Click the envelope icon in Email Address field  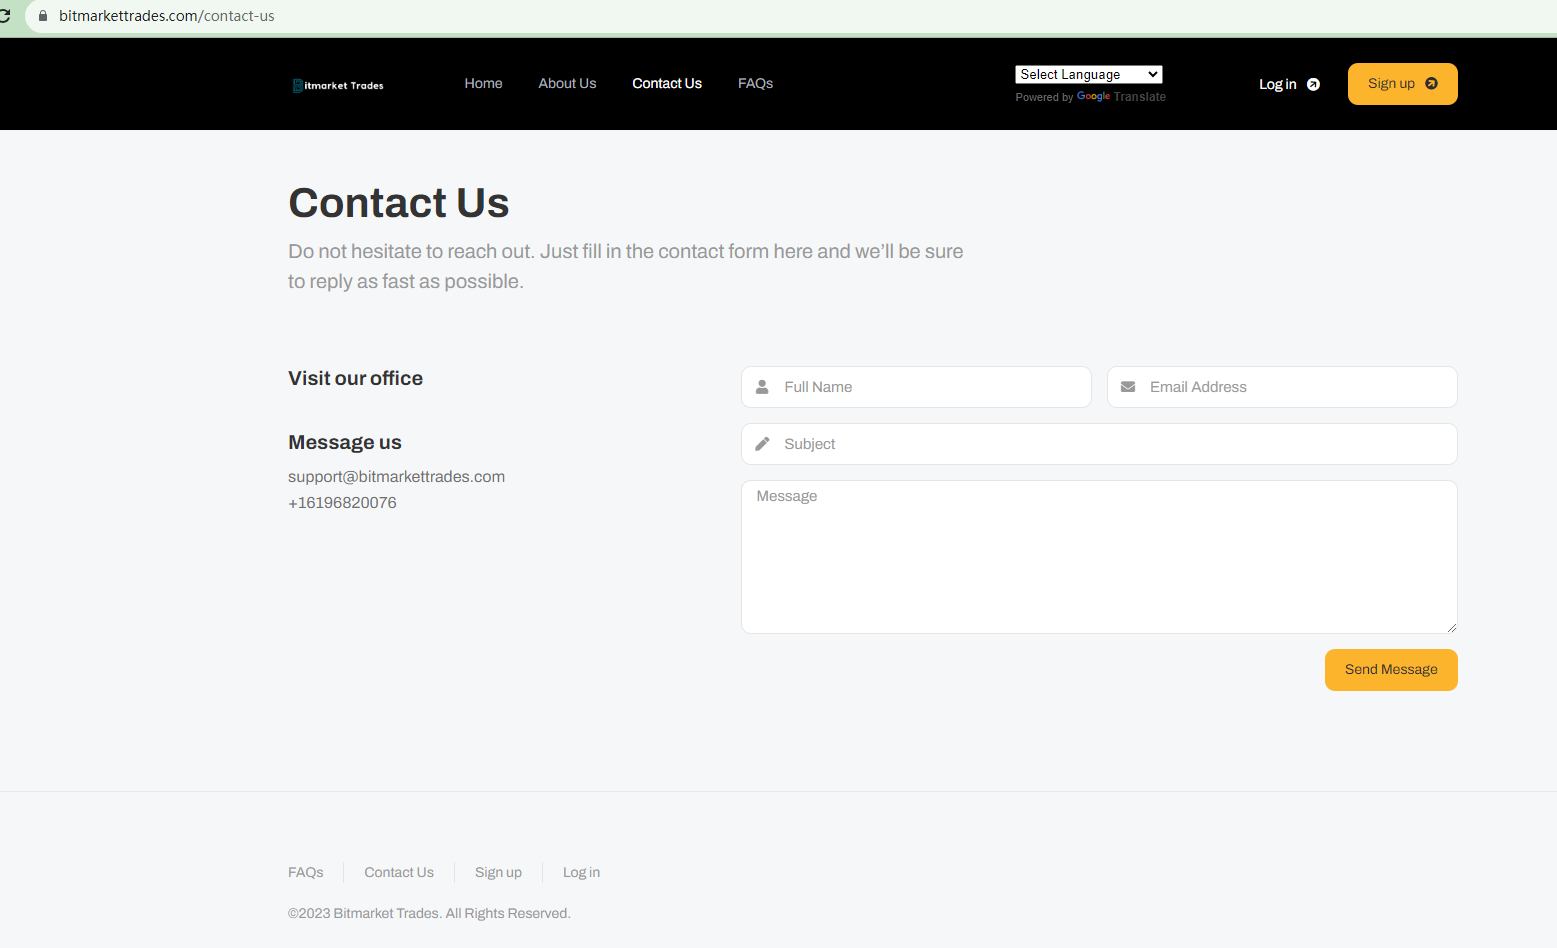tap(1128, 387)
